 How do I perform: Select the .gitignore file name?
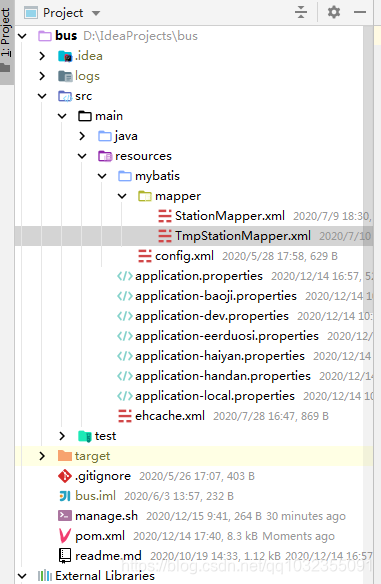coord(103,476)
